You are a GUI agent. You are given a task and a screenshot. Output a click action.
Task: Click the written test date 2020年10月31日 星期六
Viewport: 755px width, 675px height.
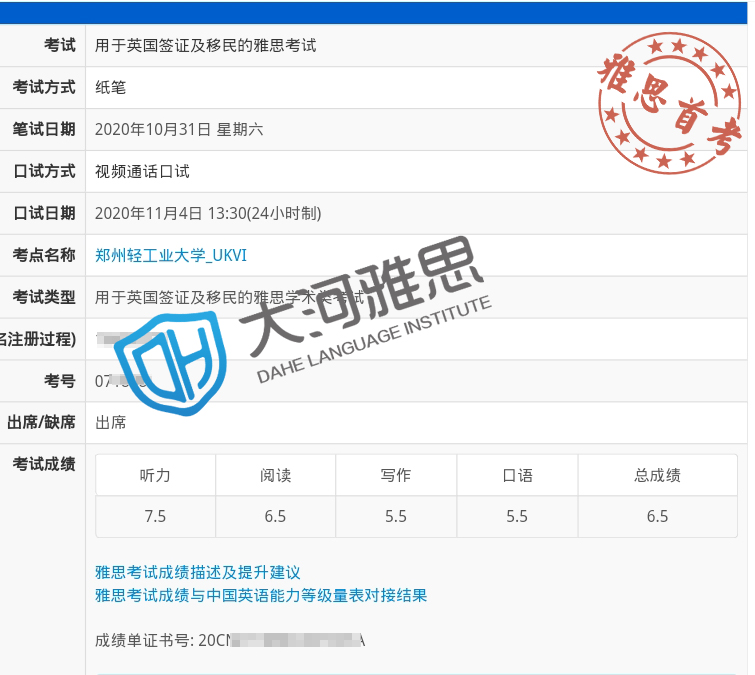[x=179, y=130]
